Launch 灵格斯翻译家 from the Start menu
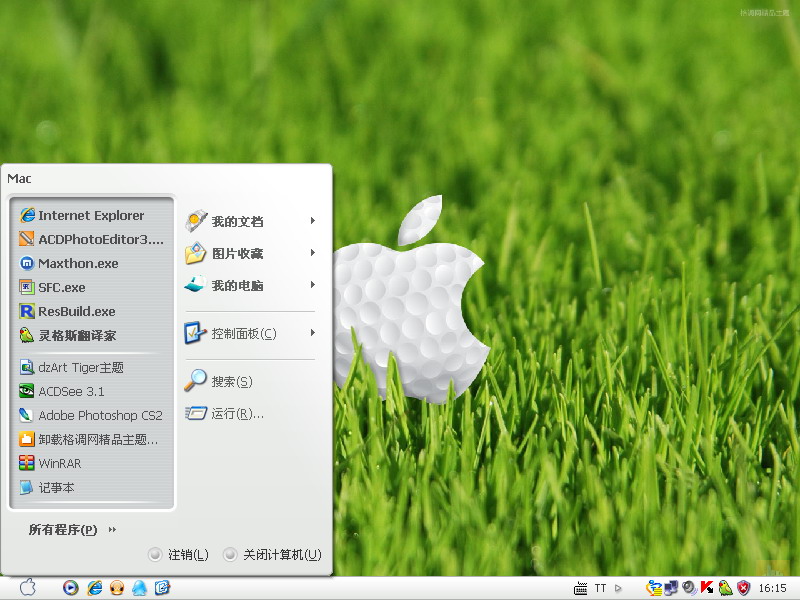Image resolution: width=800 pixels, height=600 pixels. pos(92,335)
